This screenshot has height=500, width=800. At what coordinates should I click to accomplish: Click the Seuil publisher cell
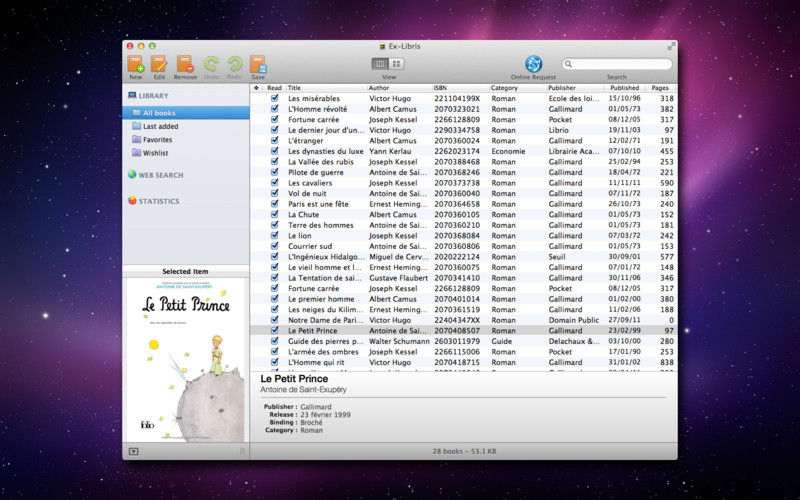[x=557, y=257]
